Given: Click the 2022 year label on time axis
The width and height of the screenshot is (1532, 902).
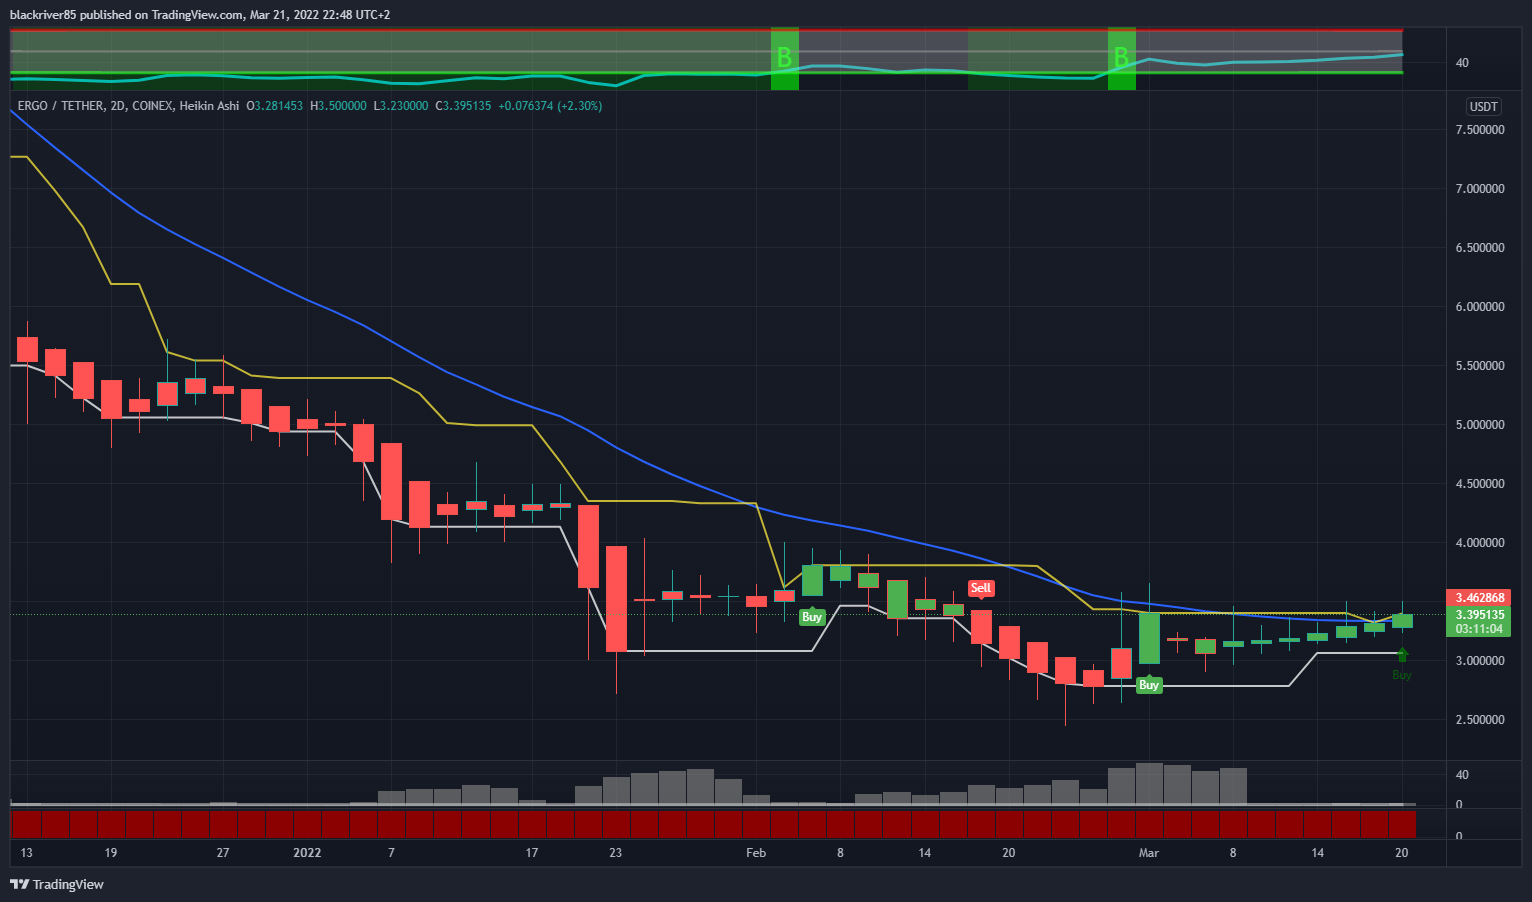Looking at the screenshot, I should pyautogui.click(x=307, y=853).
